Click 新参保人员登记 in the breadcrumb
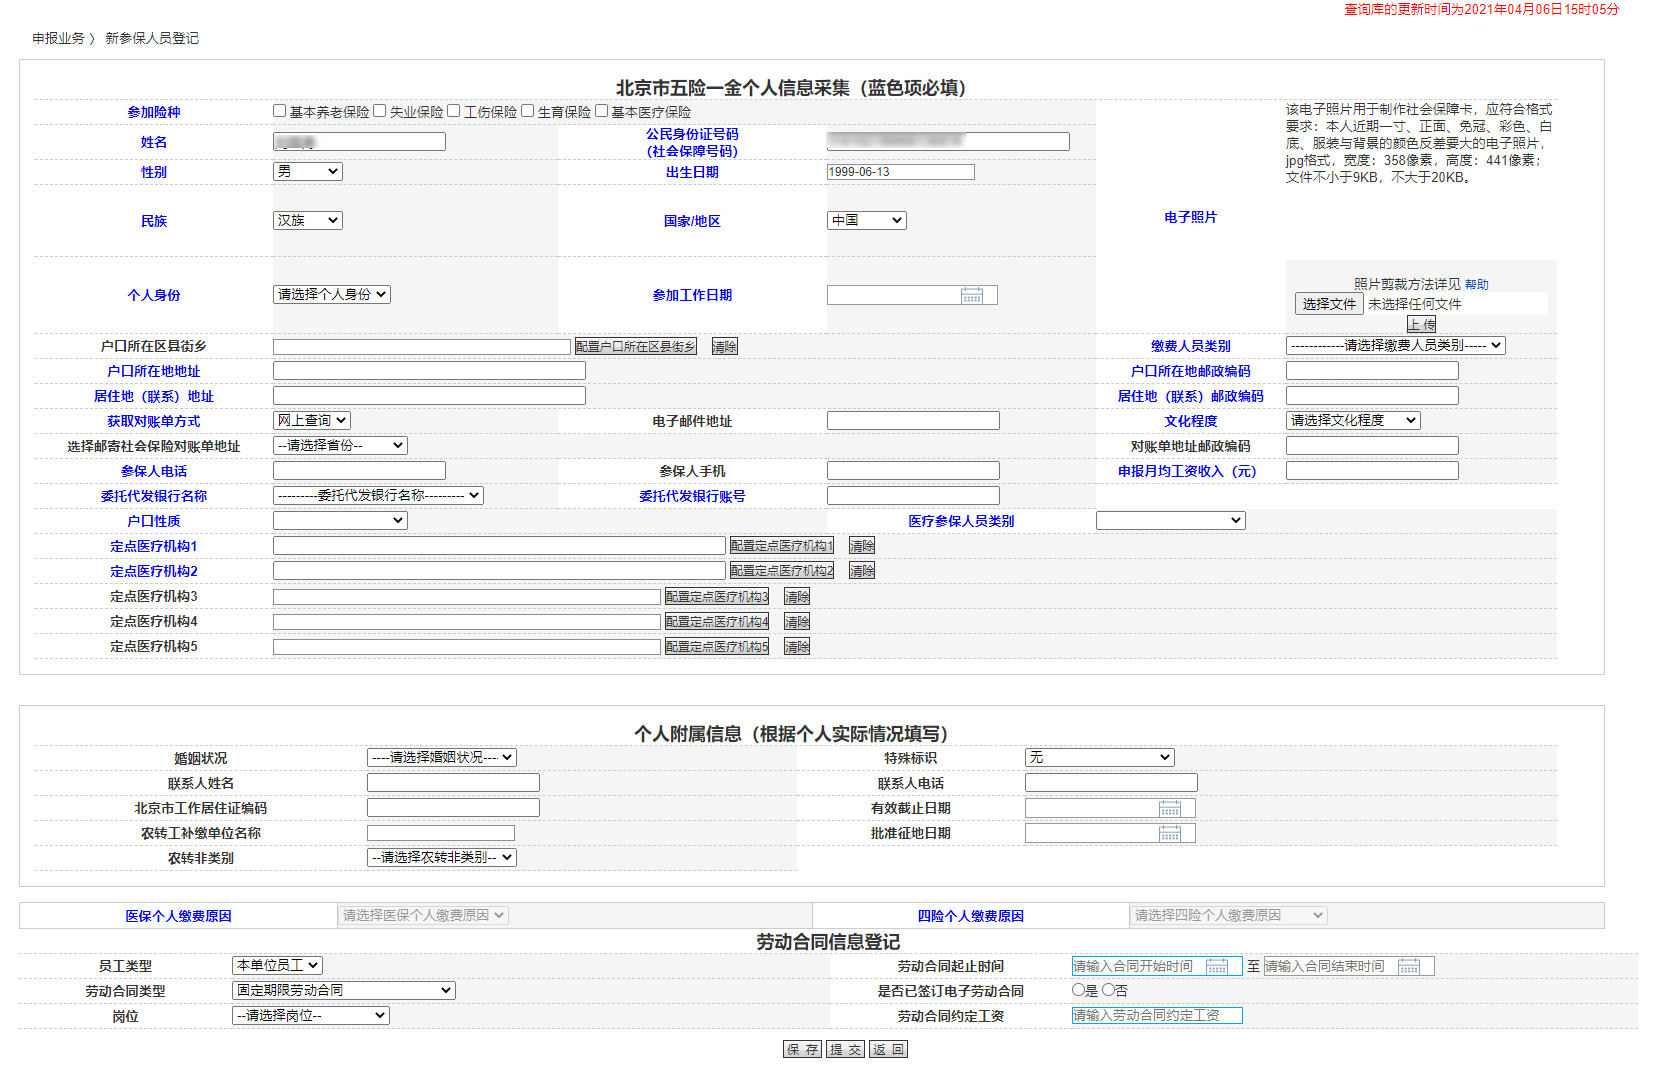Image resolution: width=1657 pixels, height=1067 pixels. tap(152, 38)
